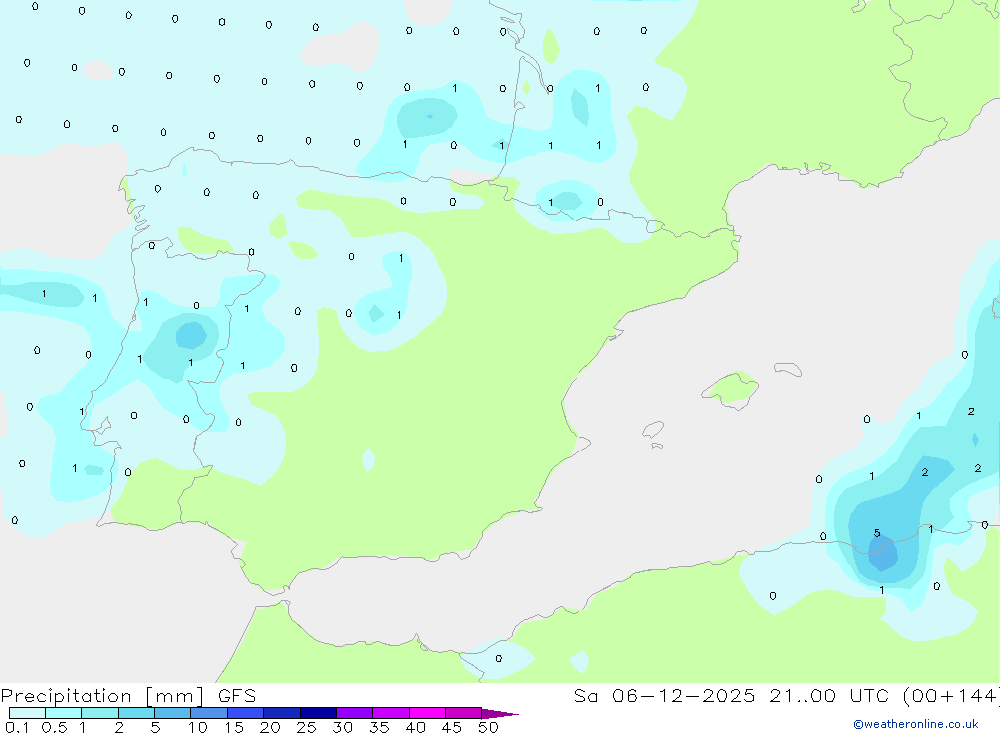Click the '(00+144)' forecast hour text
Image resolution: width=1000 pixels, height=733 pixels.
(951, 695)
